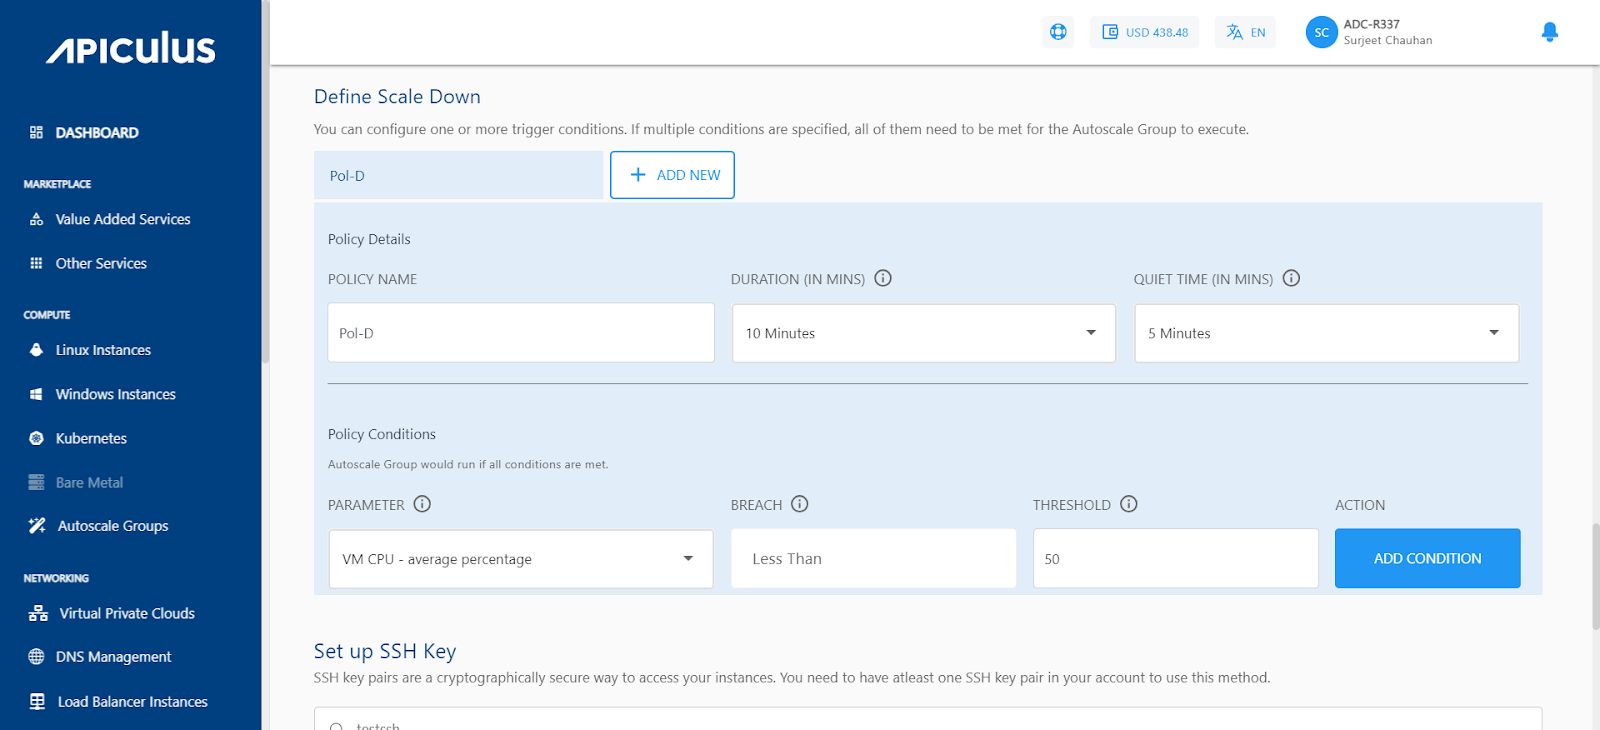This screenshot has width=1600, height=730.
Task: Click the Policy Name text field
Action: coord(520,333)
